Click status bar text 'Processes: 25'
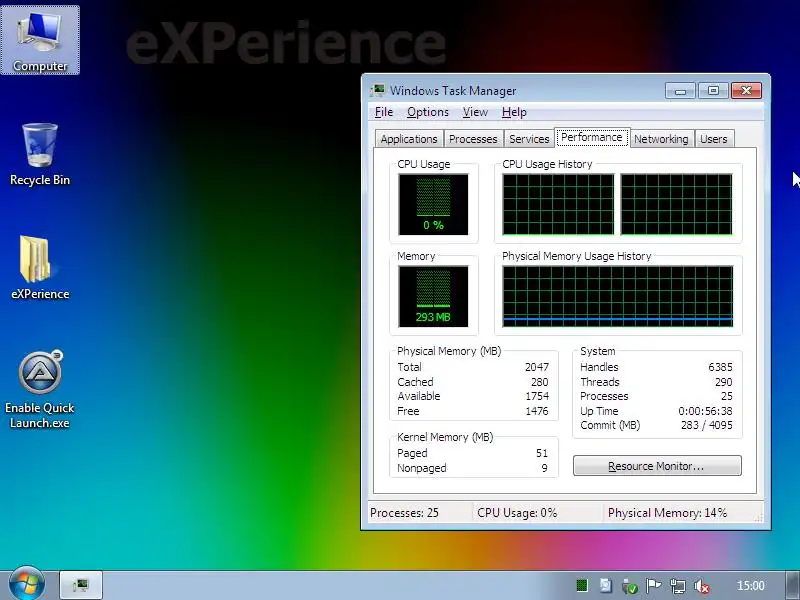Viewport: 800px width, 600px height. coord(404,513)
